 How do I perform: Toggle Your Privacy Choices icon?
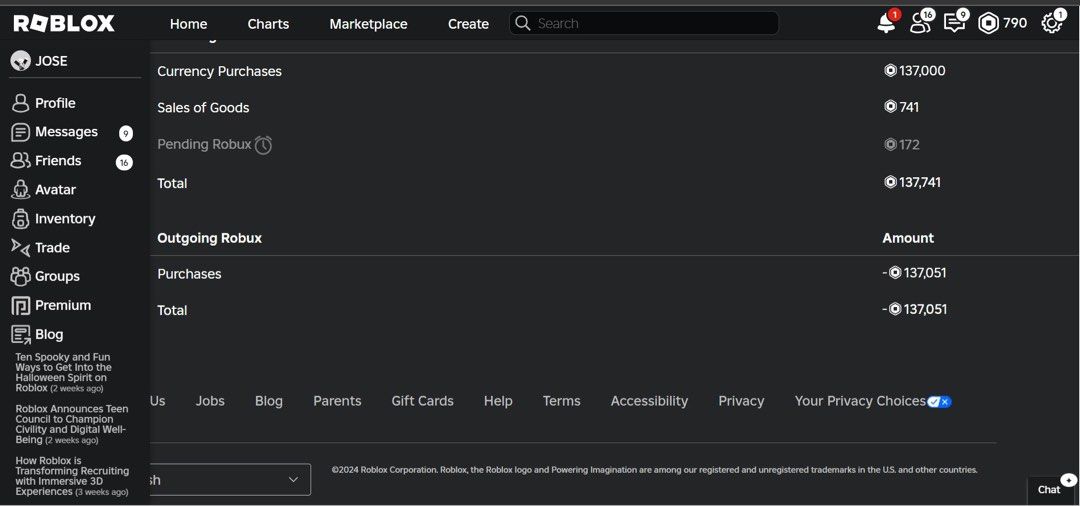pos(939,401)
